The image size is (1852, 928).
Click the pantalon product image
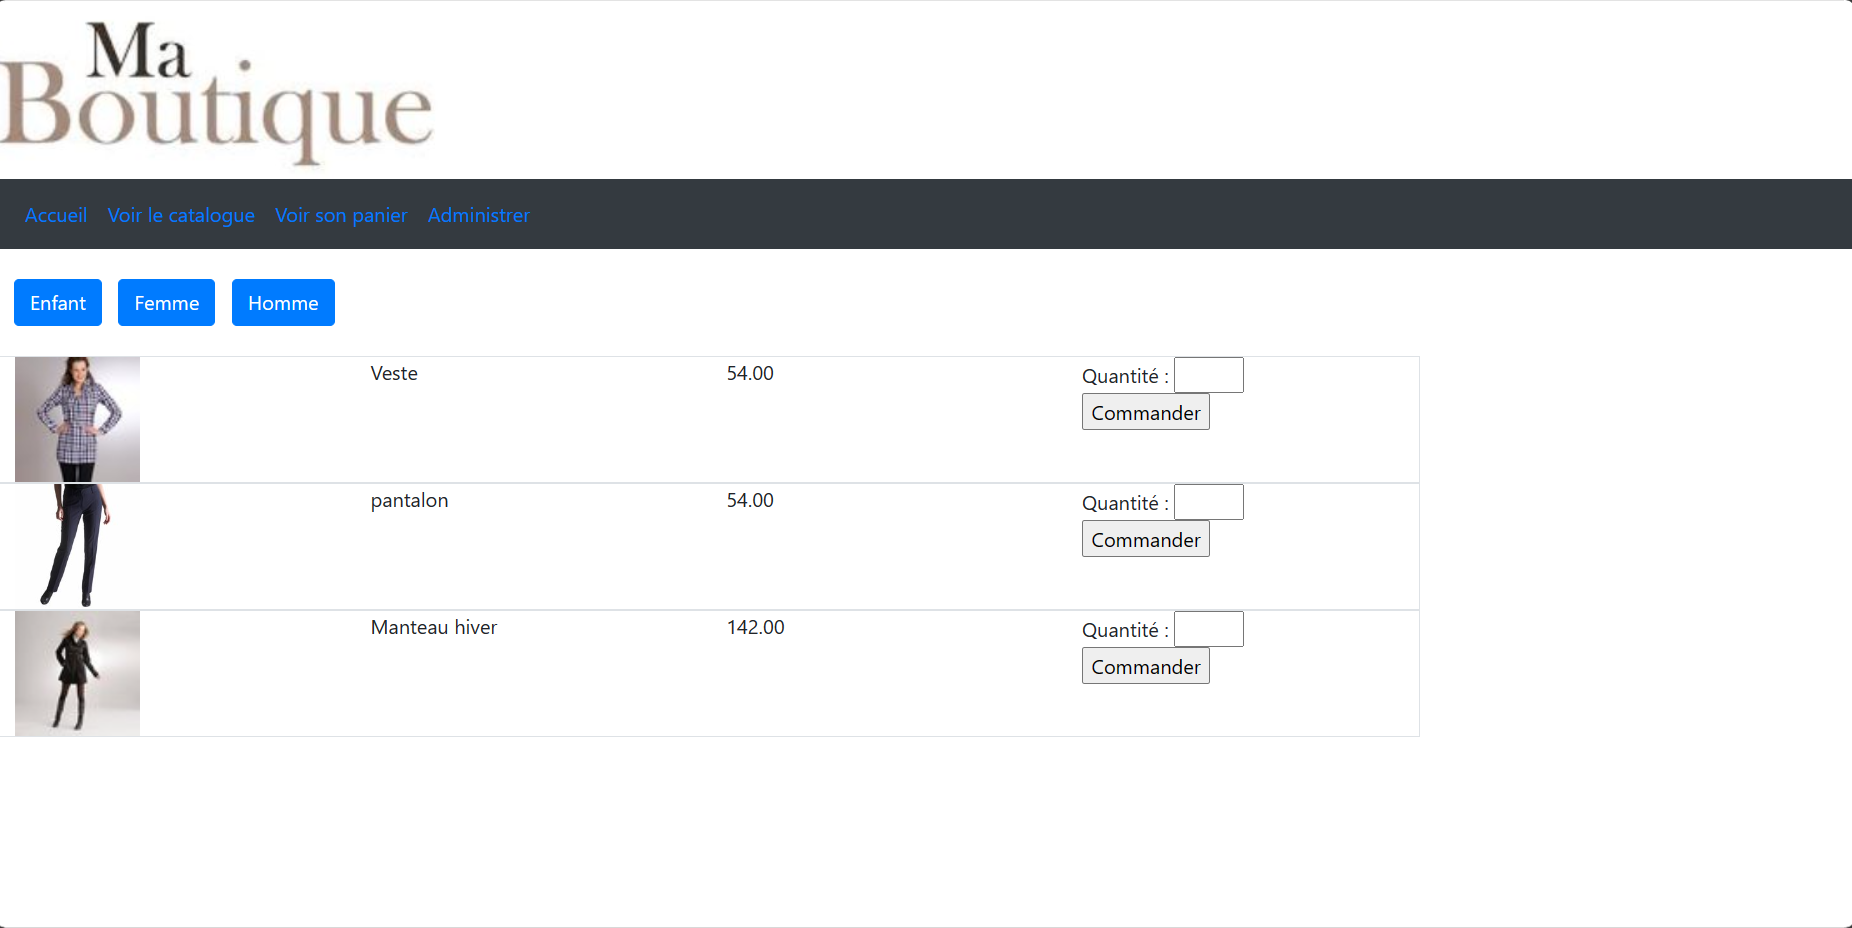pyautogui.click(x=78, y=546)
